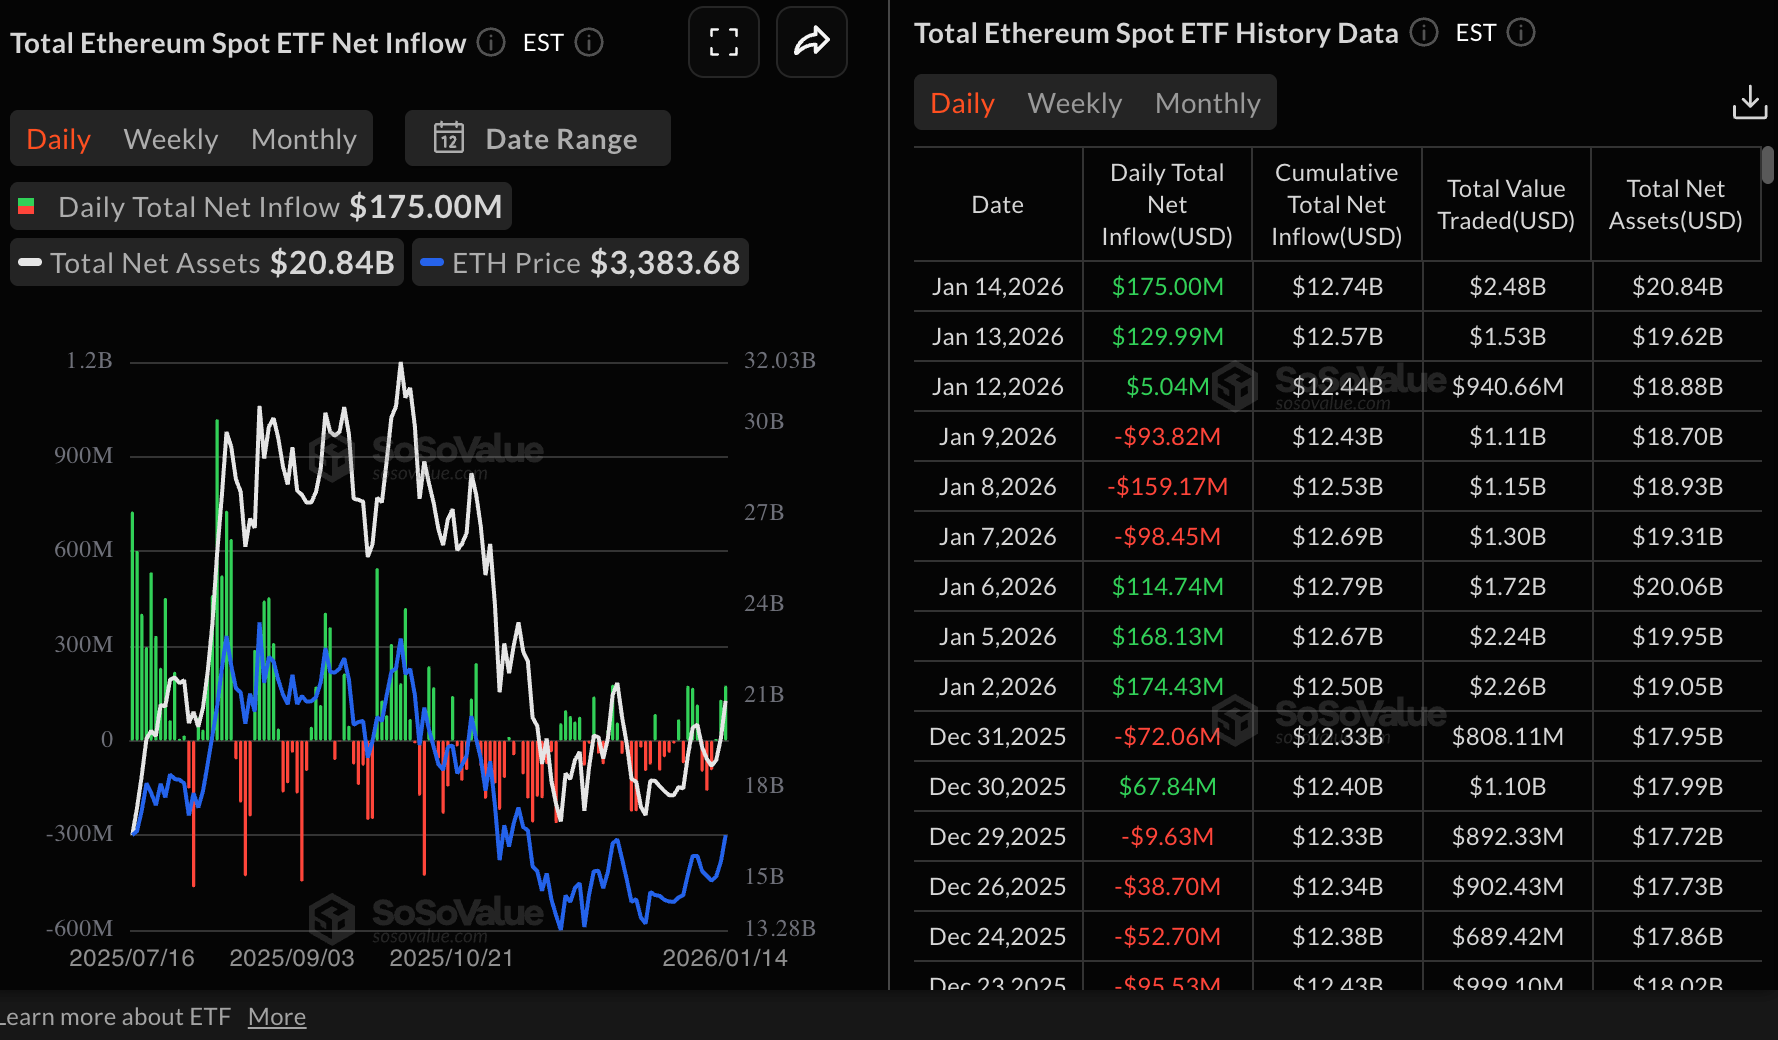Select Monthly interval for the chart
This screenshot has height=1040, width=1778.
(303, 138)
